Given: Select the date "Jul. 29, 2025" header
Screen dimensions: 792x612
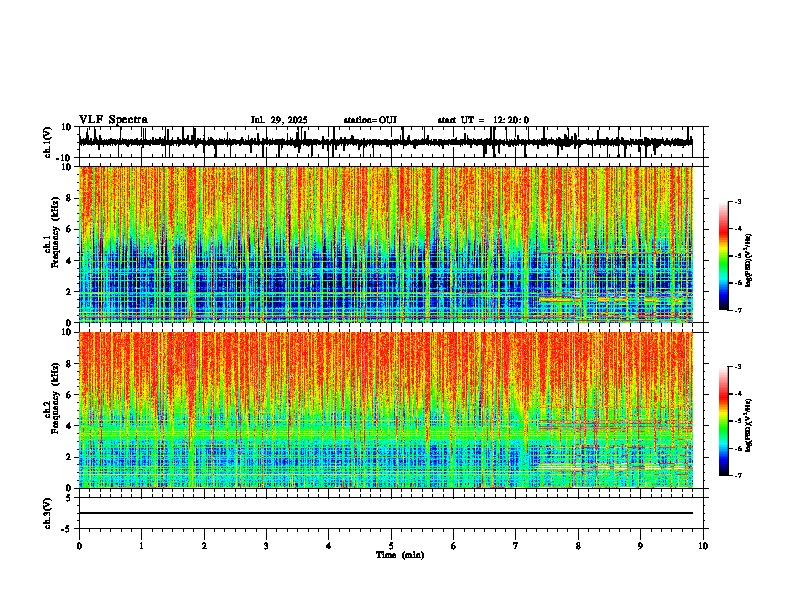Looking at the screenshot, I should (x=279, y=120).
